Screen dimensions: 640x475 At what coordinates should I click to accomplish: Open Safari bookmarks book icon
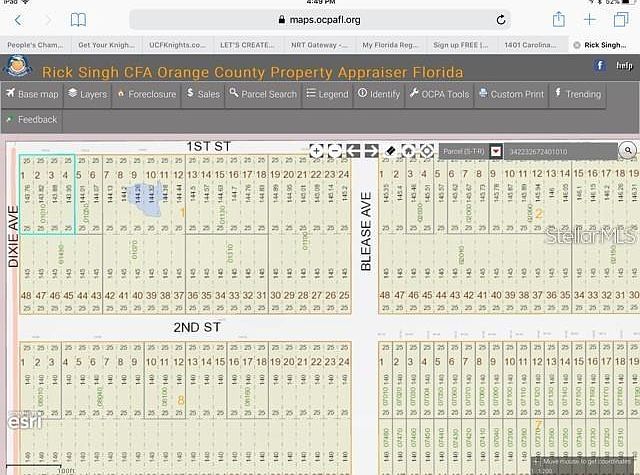(78, 20)
